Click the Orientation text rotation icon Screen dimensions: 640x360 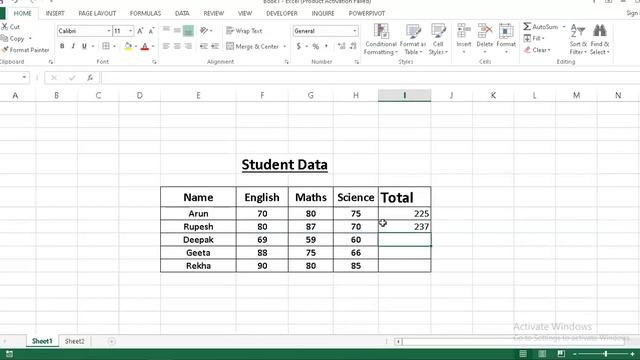pos(204,31)
